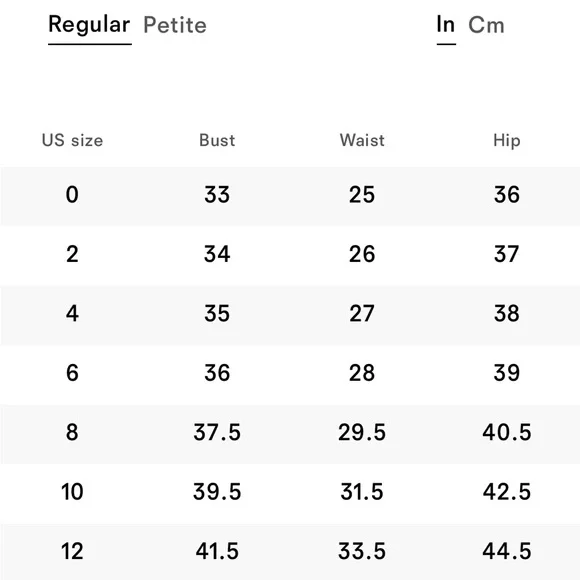
Task: Click the 44.5 hip measurement cell
Action: tap(507, 551)
